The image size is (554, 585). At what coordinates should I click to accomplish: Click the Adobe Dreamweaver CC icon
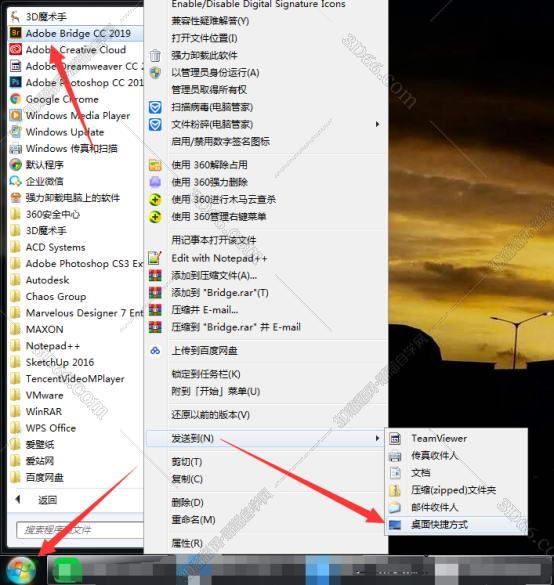pos(15,66)
